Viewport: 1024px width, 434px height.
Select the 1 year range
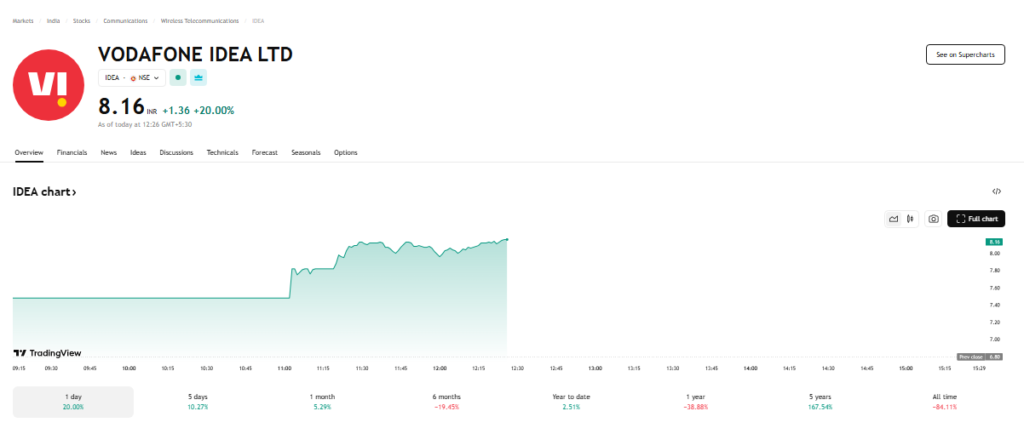(x=695, y=402)
